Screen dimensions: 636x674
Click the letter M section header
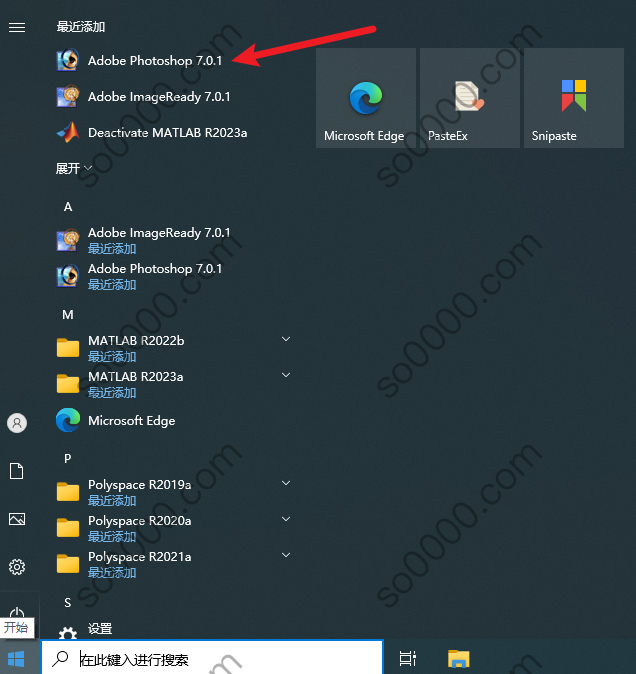pos(67,315)
